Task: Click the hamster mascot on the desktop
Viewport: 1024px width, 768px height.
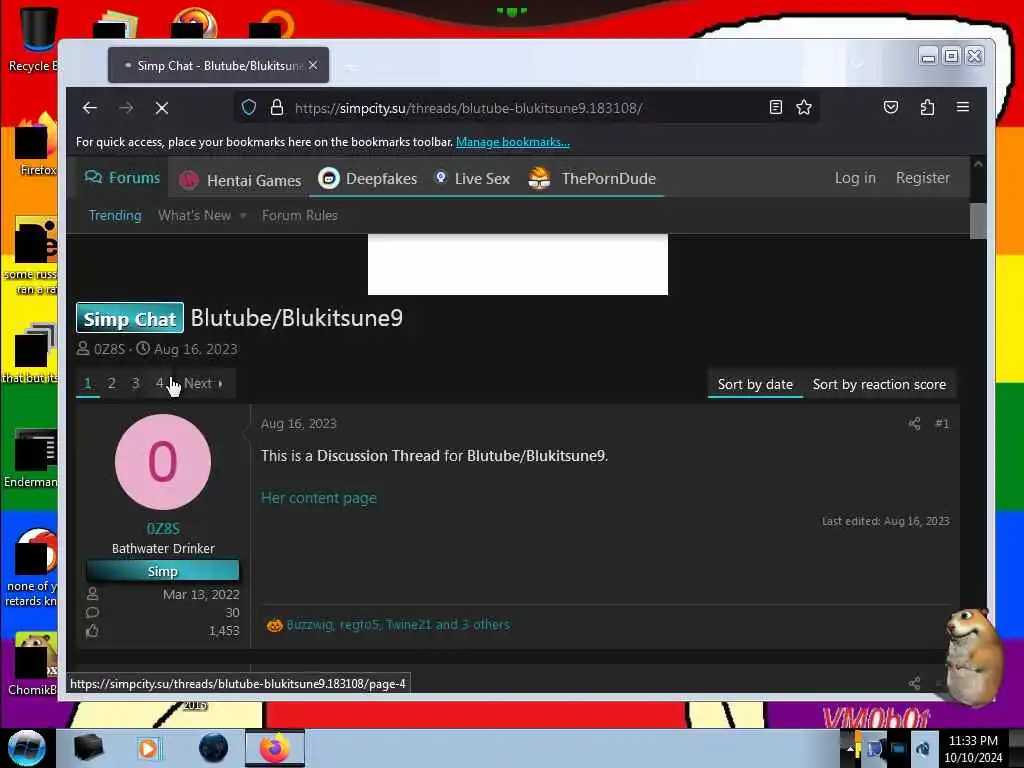Action: (x=972, y=656)
